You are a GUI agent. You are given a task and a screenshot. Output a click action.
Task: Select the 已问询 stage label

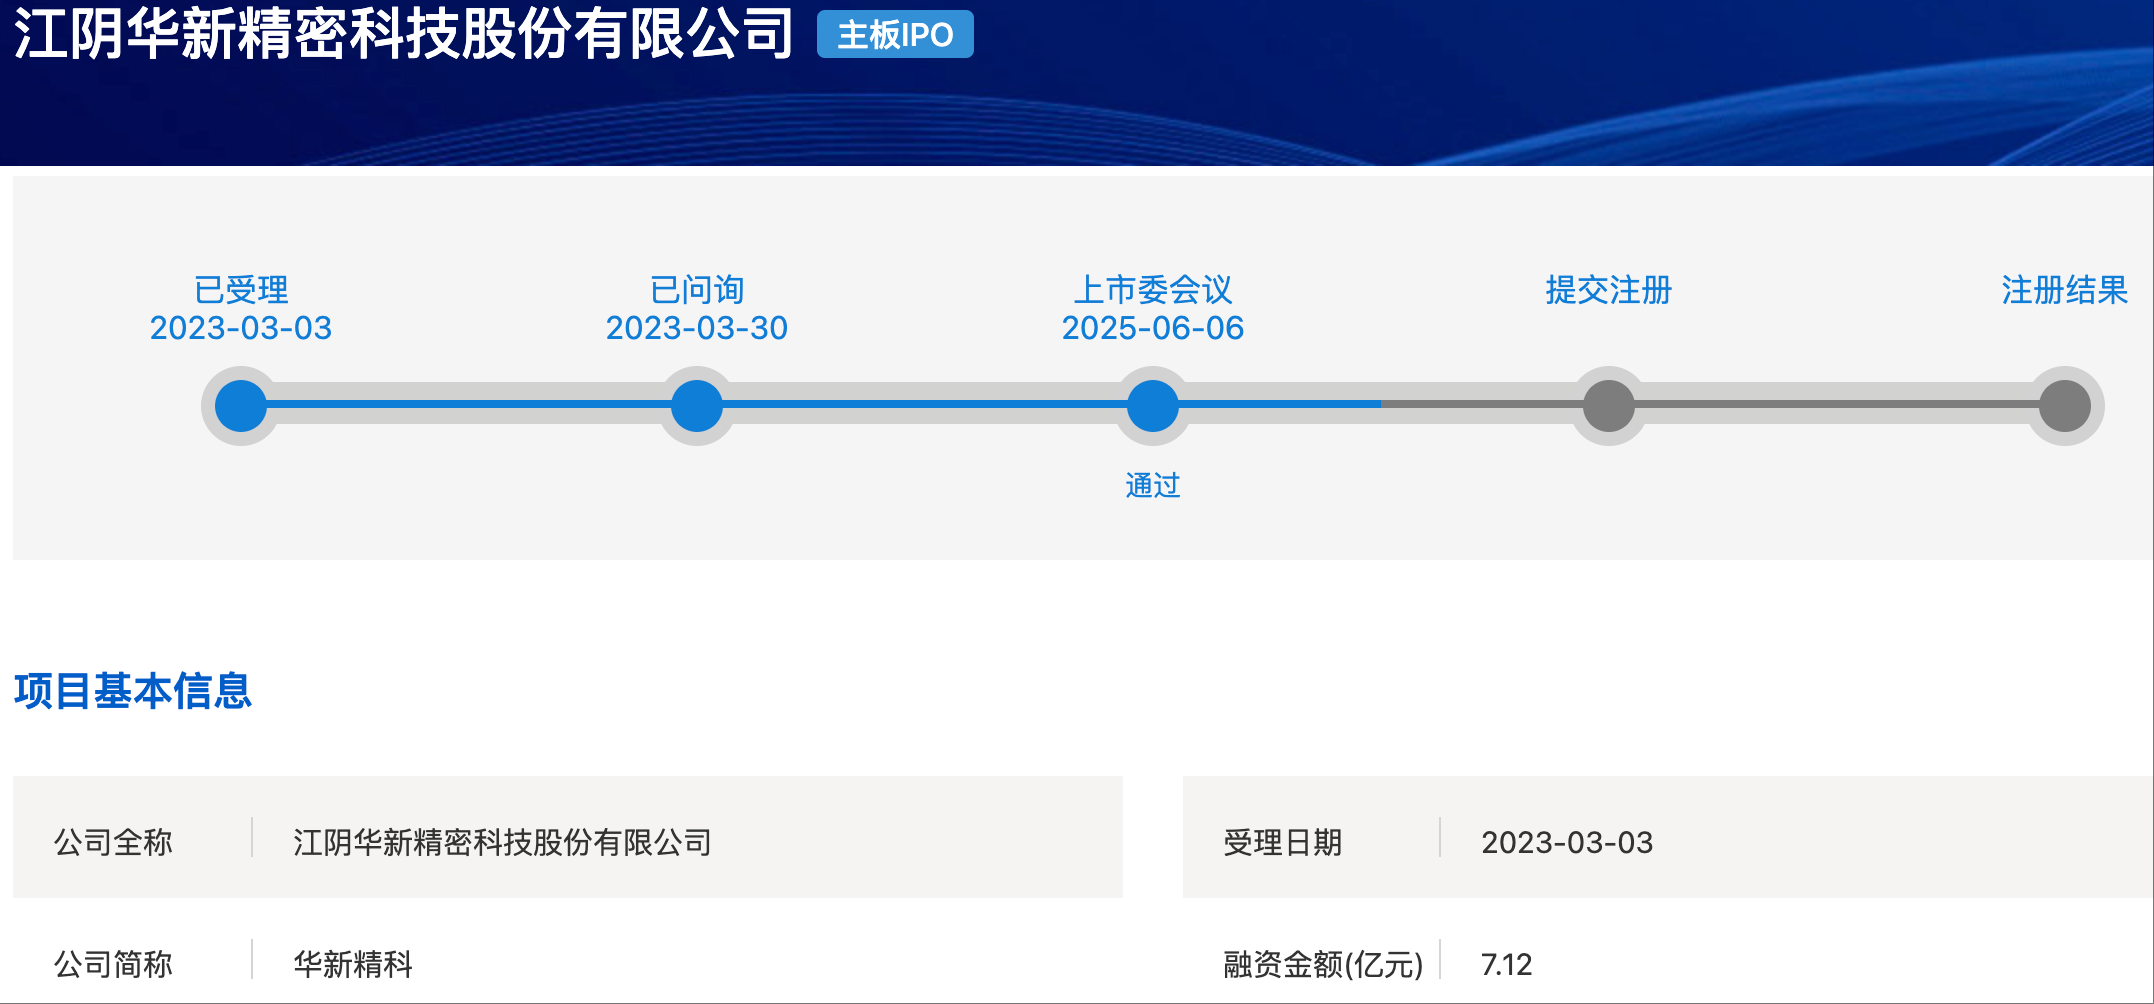(697, 290)
